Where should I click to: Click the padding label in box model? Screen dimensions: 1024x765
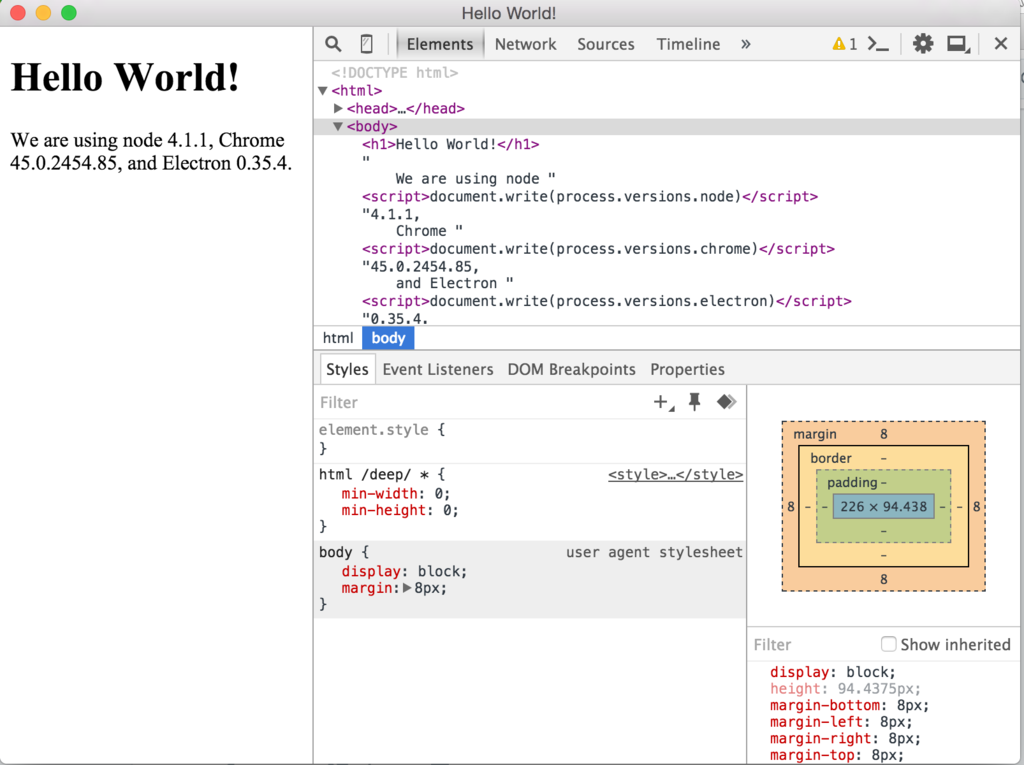pyautogui.click(x=852, y=482)
